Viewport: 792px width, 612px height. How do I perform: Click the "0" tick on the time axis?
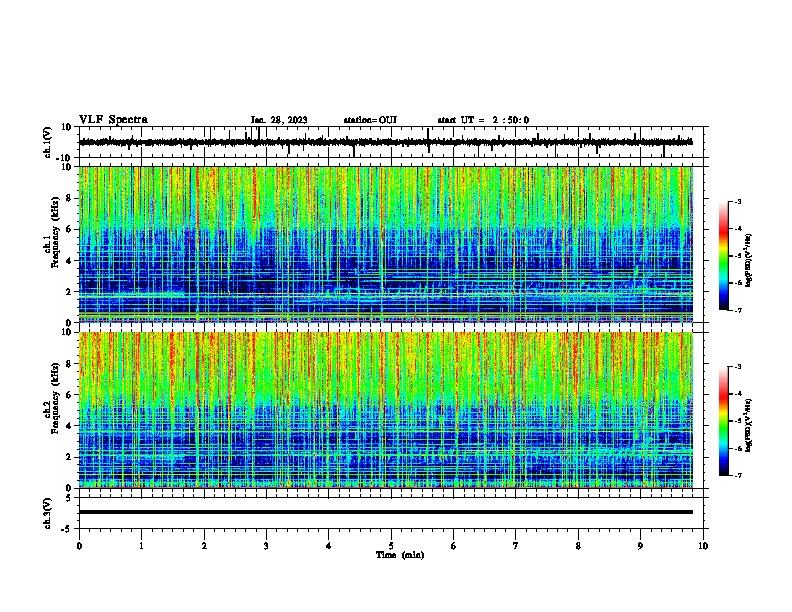79,546
